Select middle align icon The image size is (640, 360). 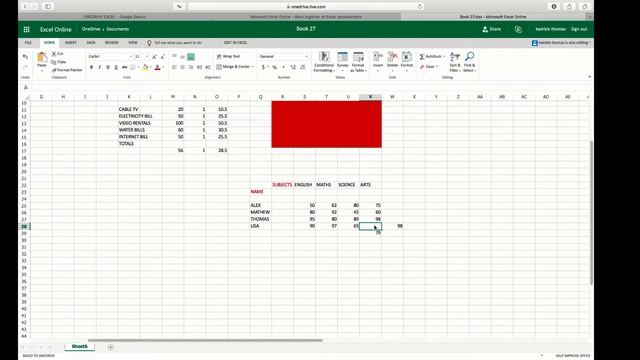click(x=182, y=57)
